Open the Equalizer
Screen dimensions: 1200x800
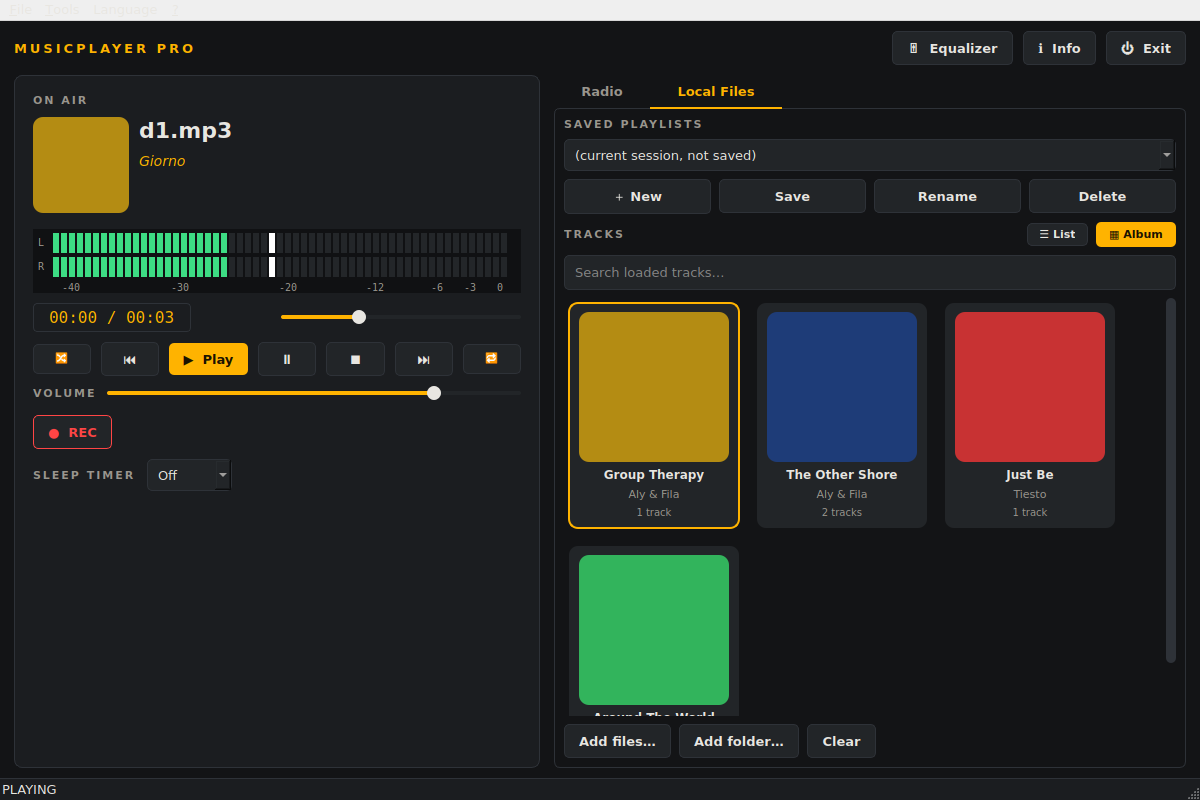pos(952,48)
